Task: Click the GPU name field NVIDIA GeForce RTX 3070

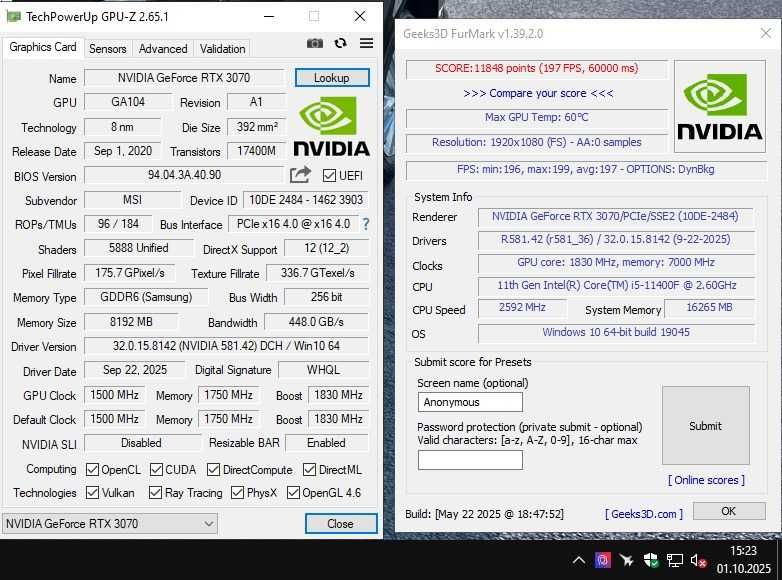Action: tap(184, 78)
